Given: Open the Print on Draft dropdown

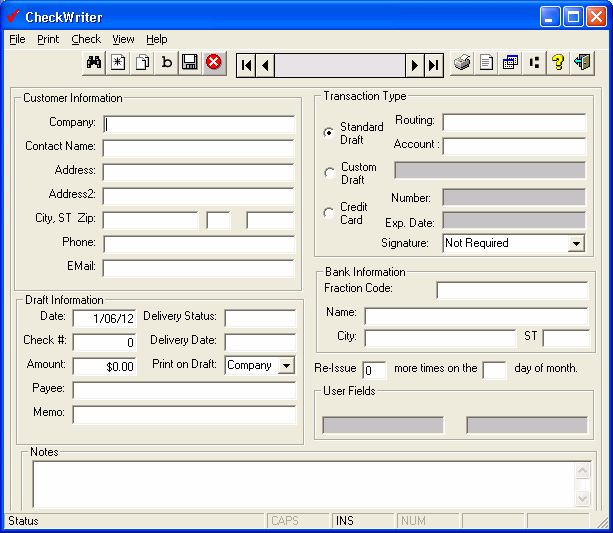Looking at the screenshot, I should [287, 366].
